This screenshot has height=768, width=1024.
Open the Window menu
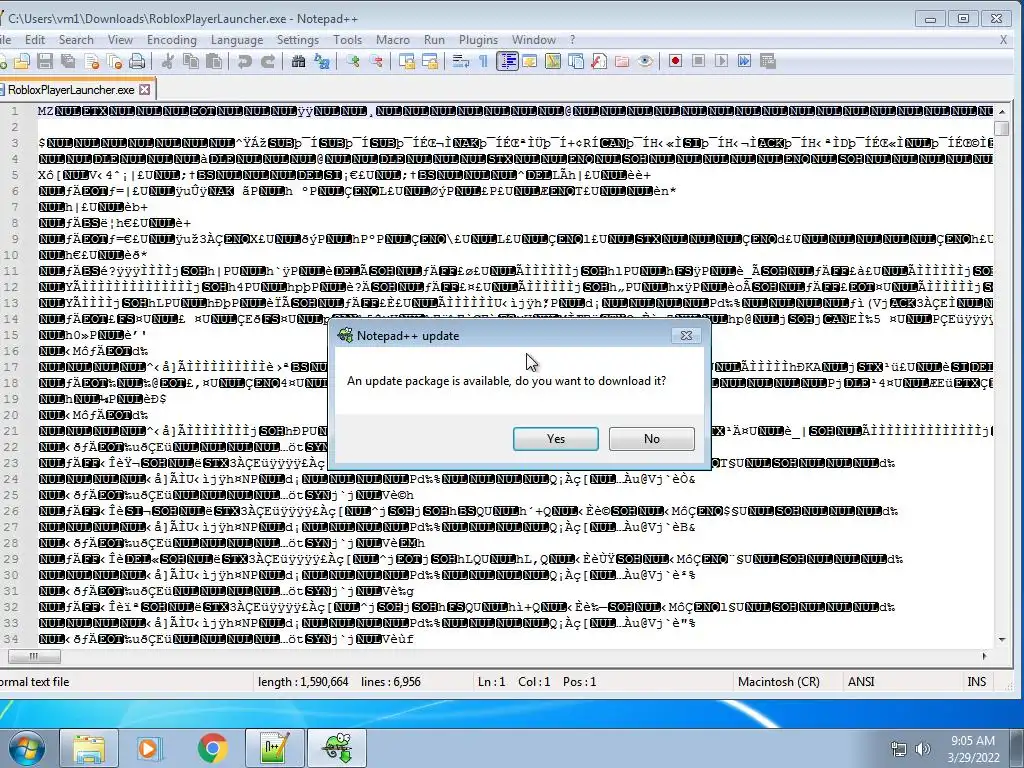click(x=534, y=40)
